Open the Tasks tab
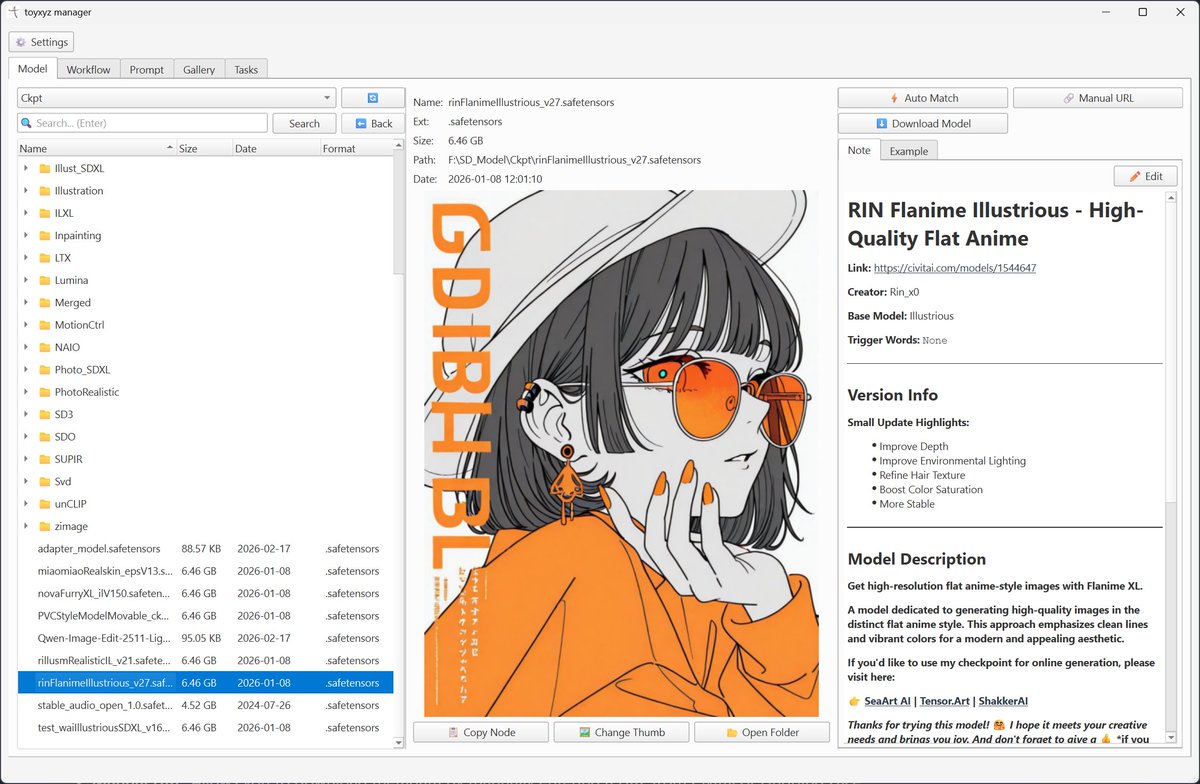 [x=246, y=70]
